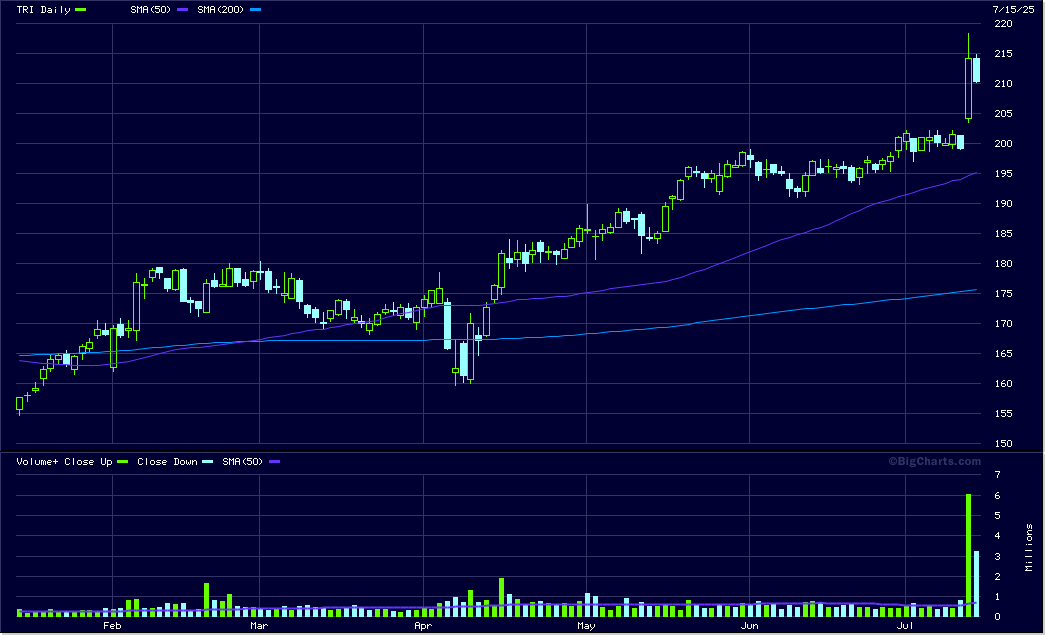
Task: Click the 210 price axis value
Action: pyautogui.click(x=1003, y=84)
